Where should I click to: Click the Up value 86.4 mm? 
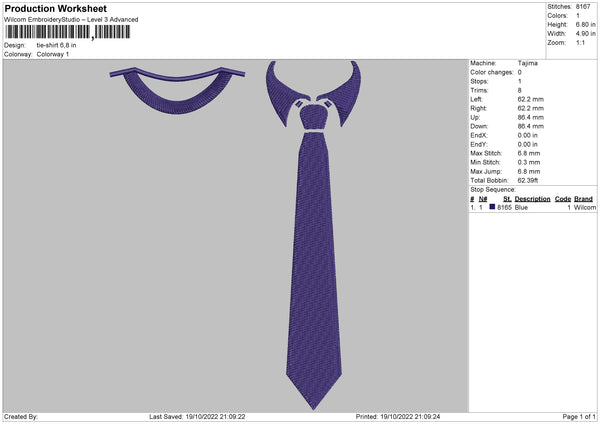[x=530, y=117]
